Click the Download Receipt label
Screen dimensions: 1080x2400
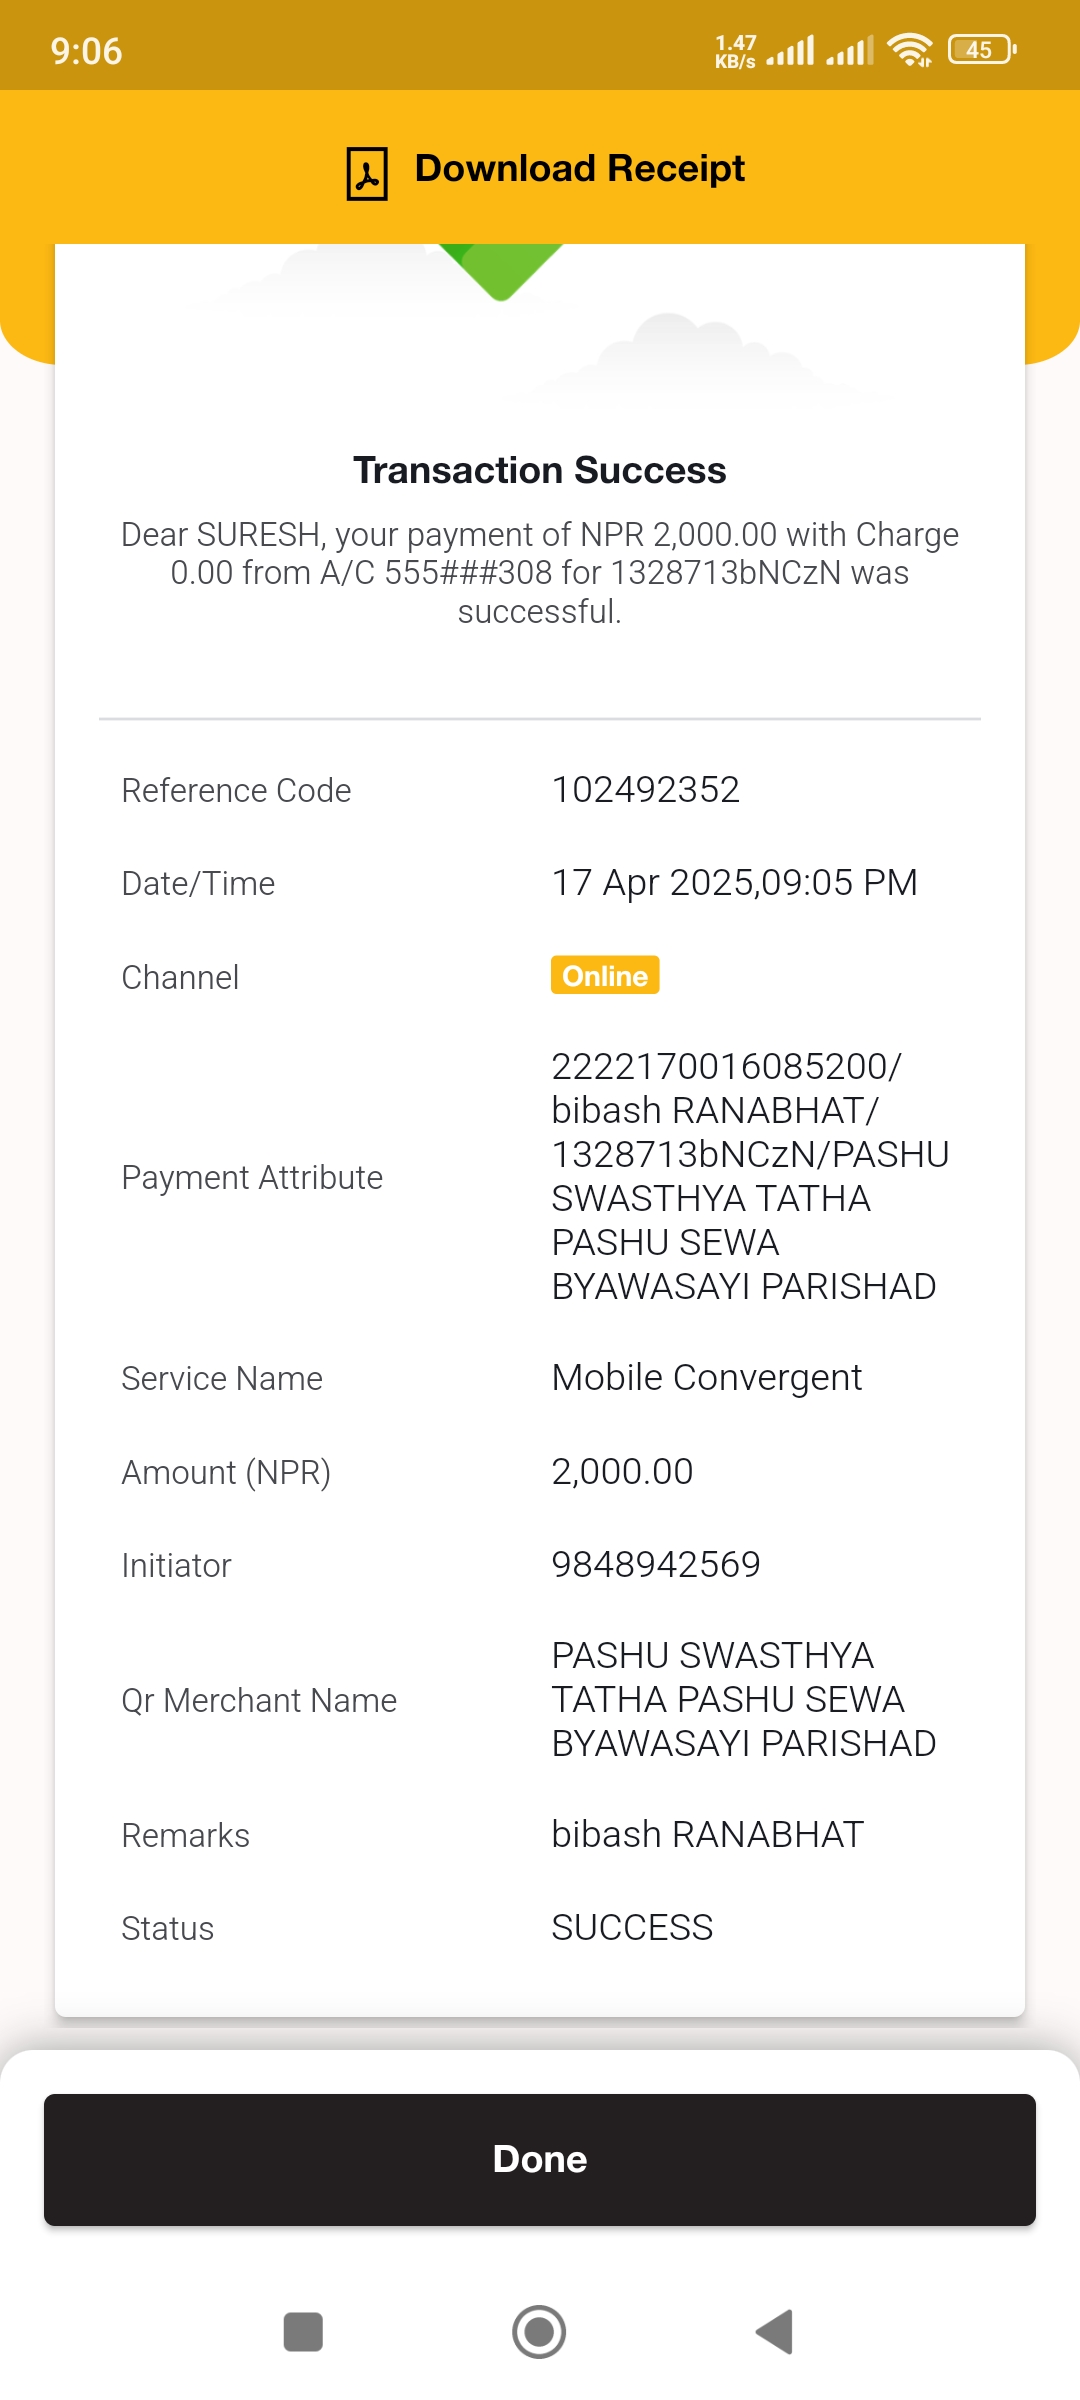[x=579, y=168]
